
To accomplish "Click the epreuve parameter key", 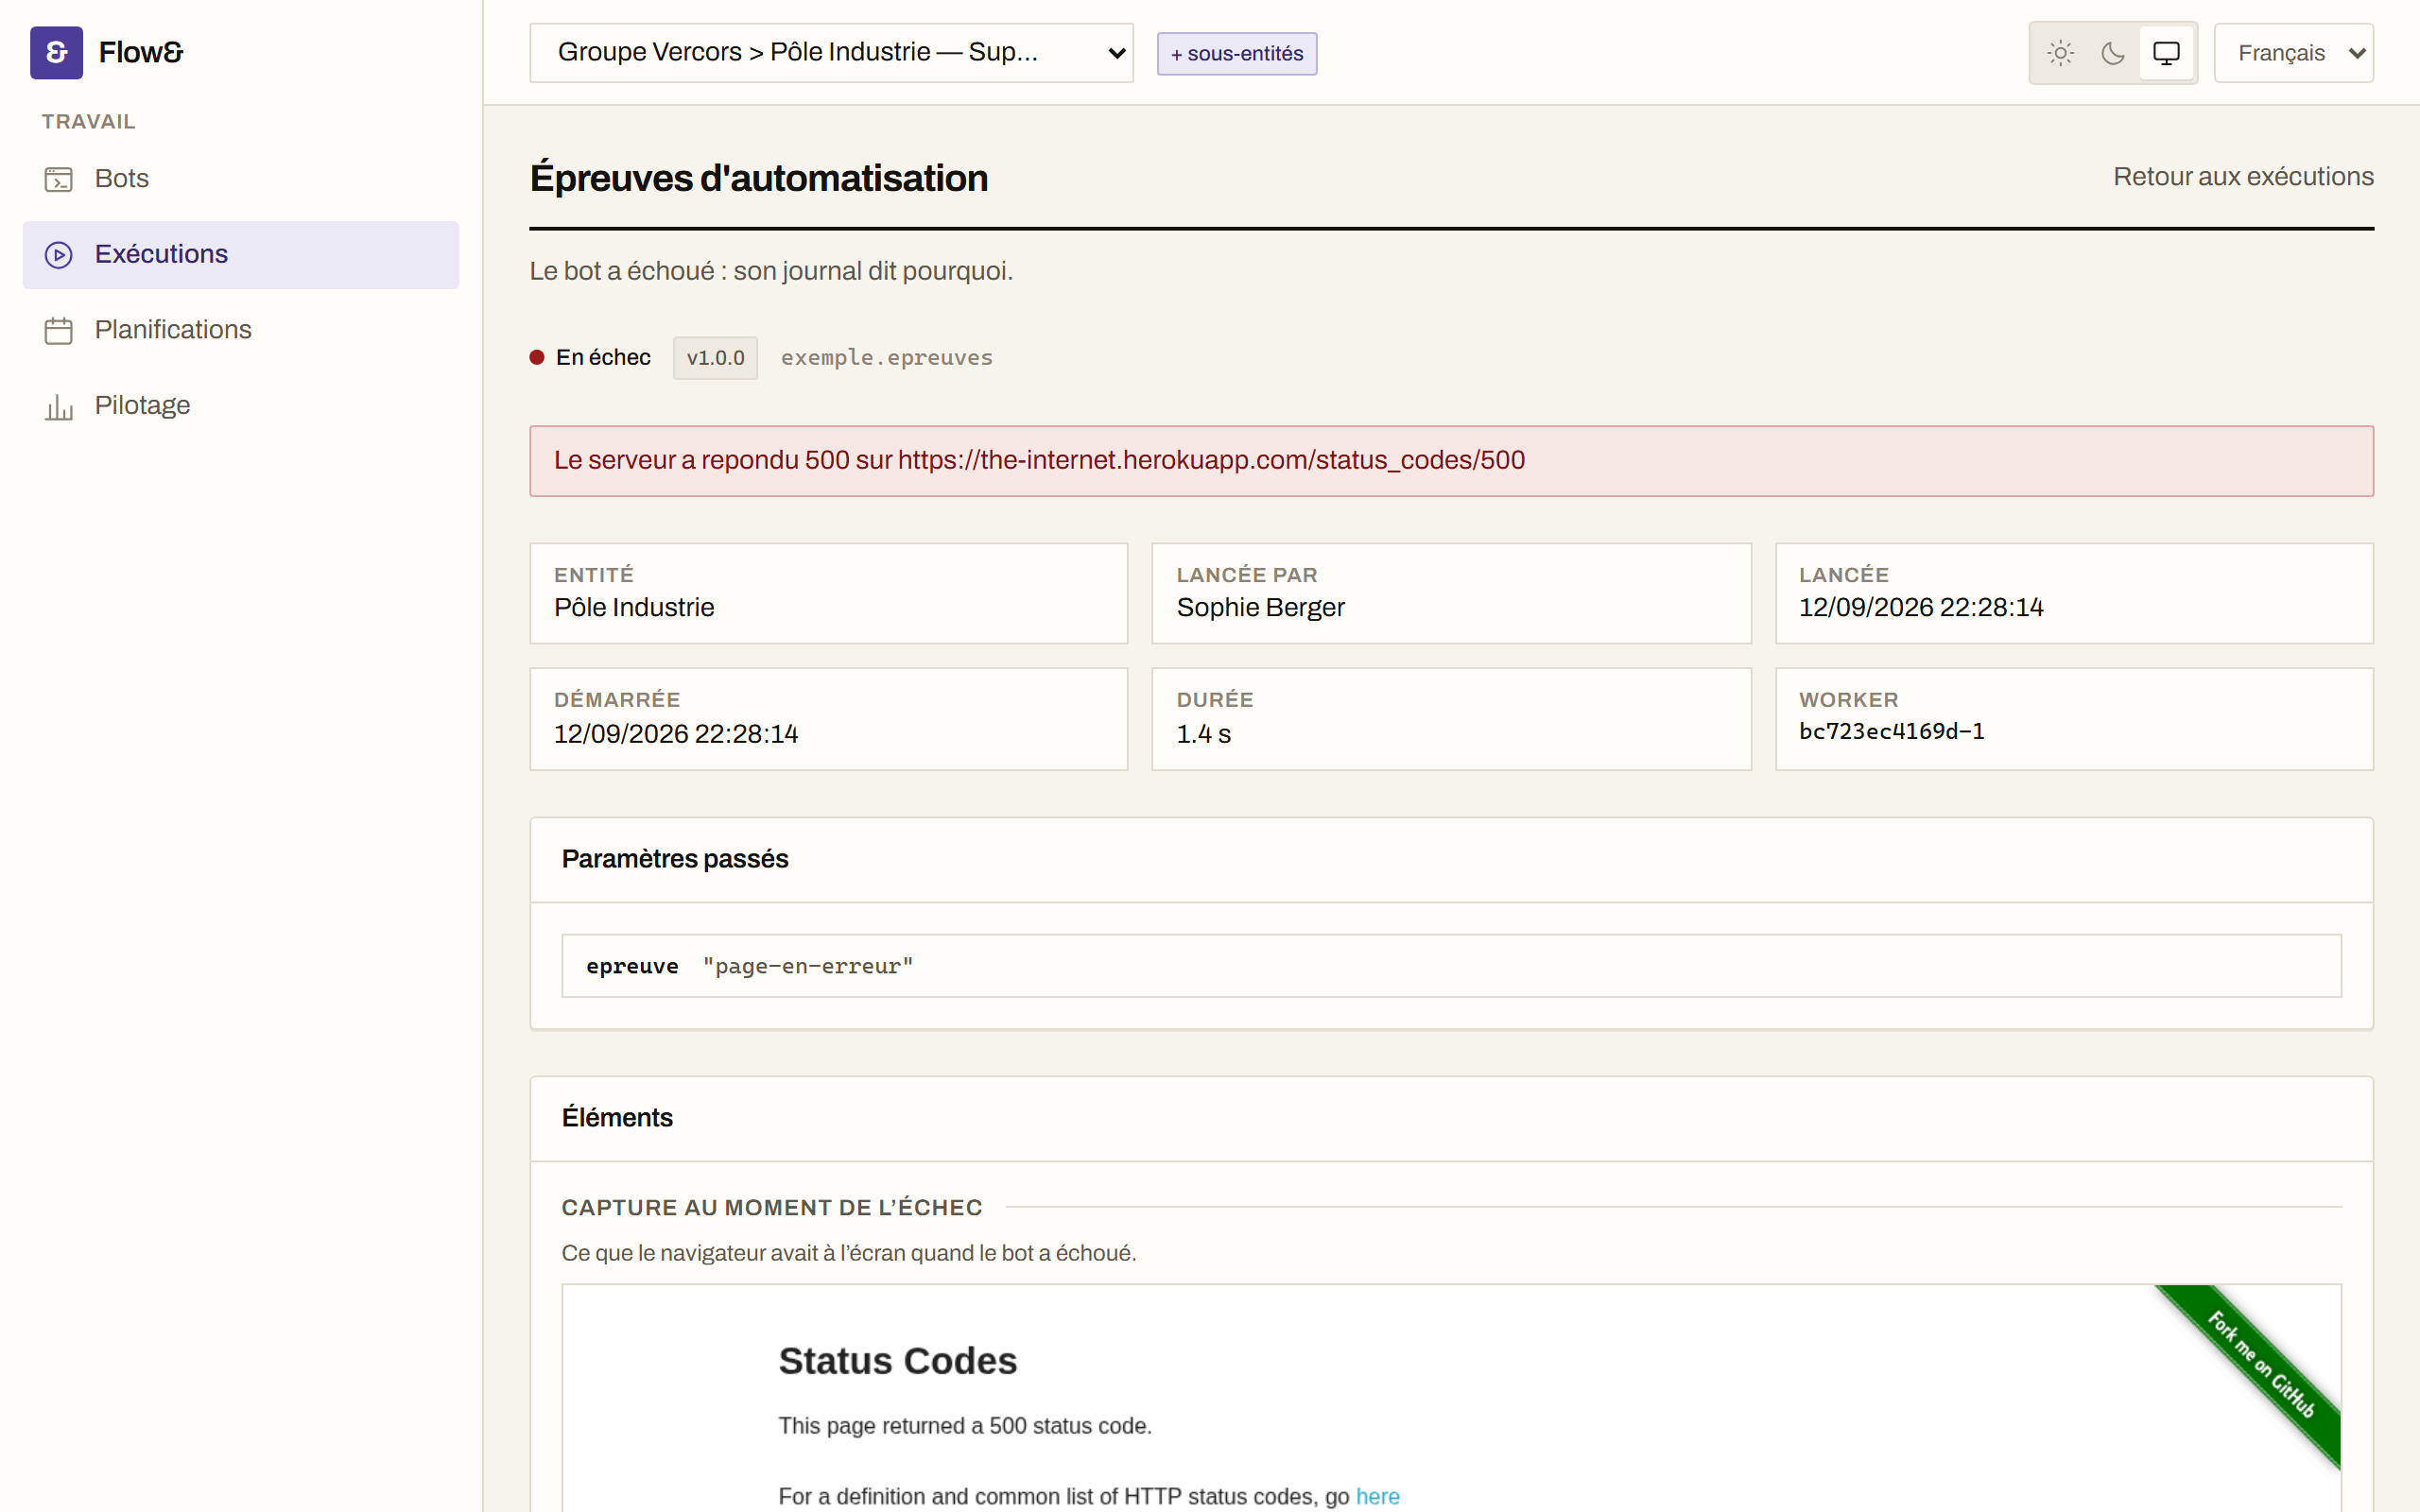I will click(x=632, y=967).
